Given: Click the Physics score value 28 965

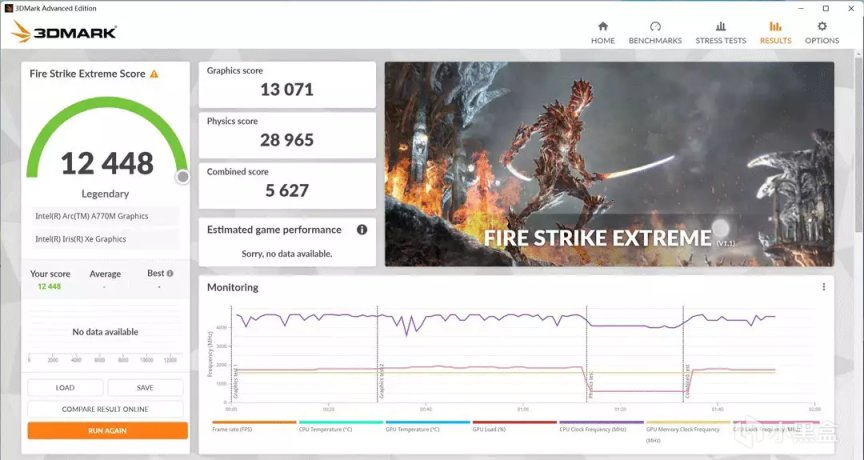Looking at the screenshot, I should [287, 140].
